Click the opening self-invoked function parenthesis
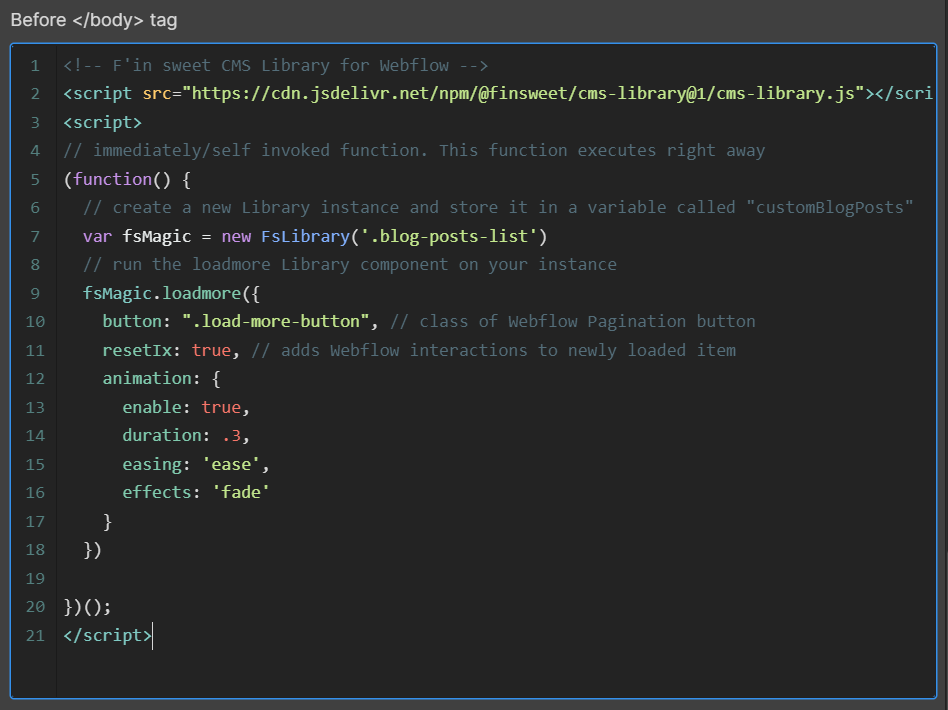 click(66, 179)
